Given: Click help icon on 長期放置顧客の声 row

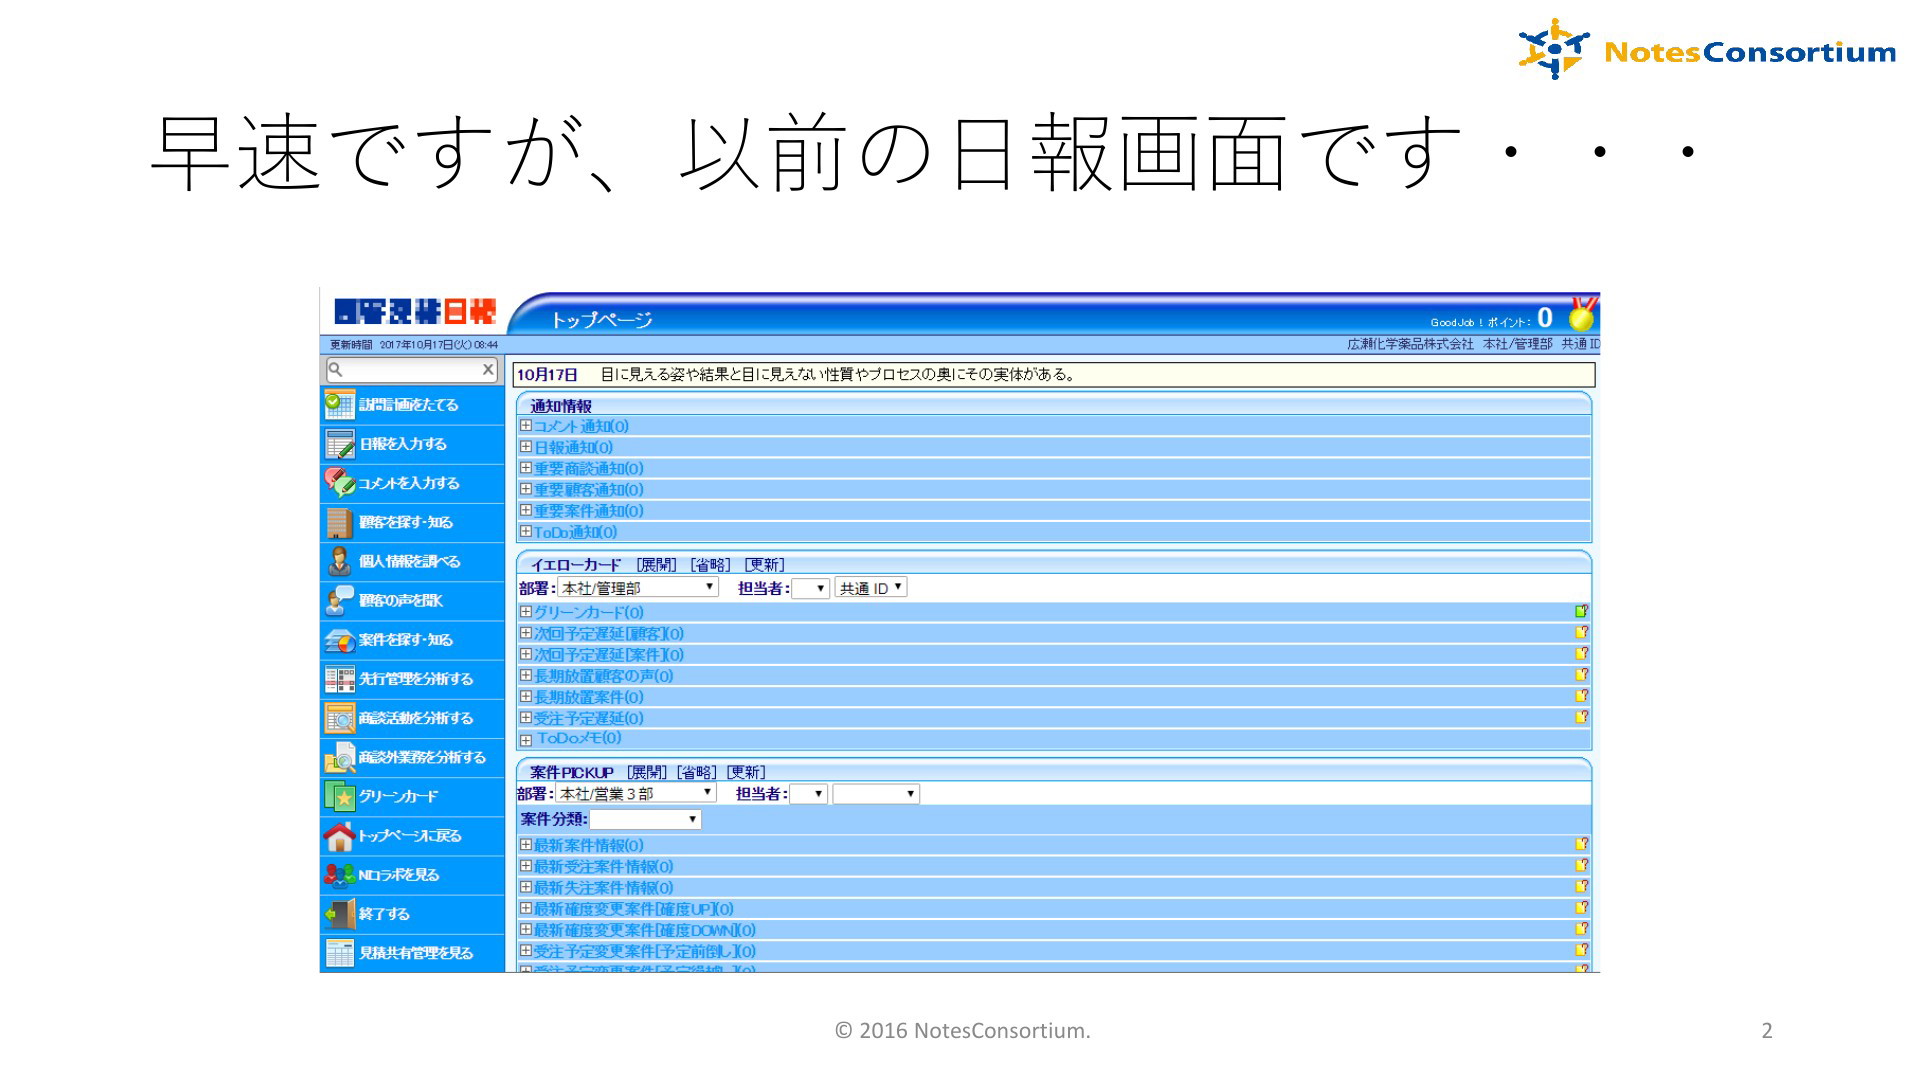Looking at the screenshot, I should pos(1581,674).
